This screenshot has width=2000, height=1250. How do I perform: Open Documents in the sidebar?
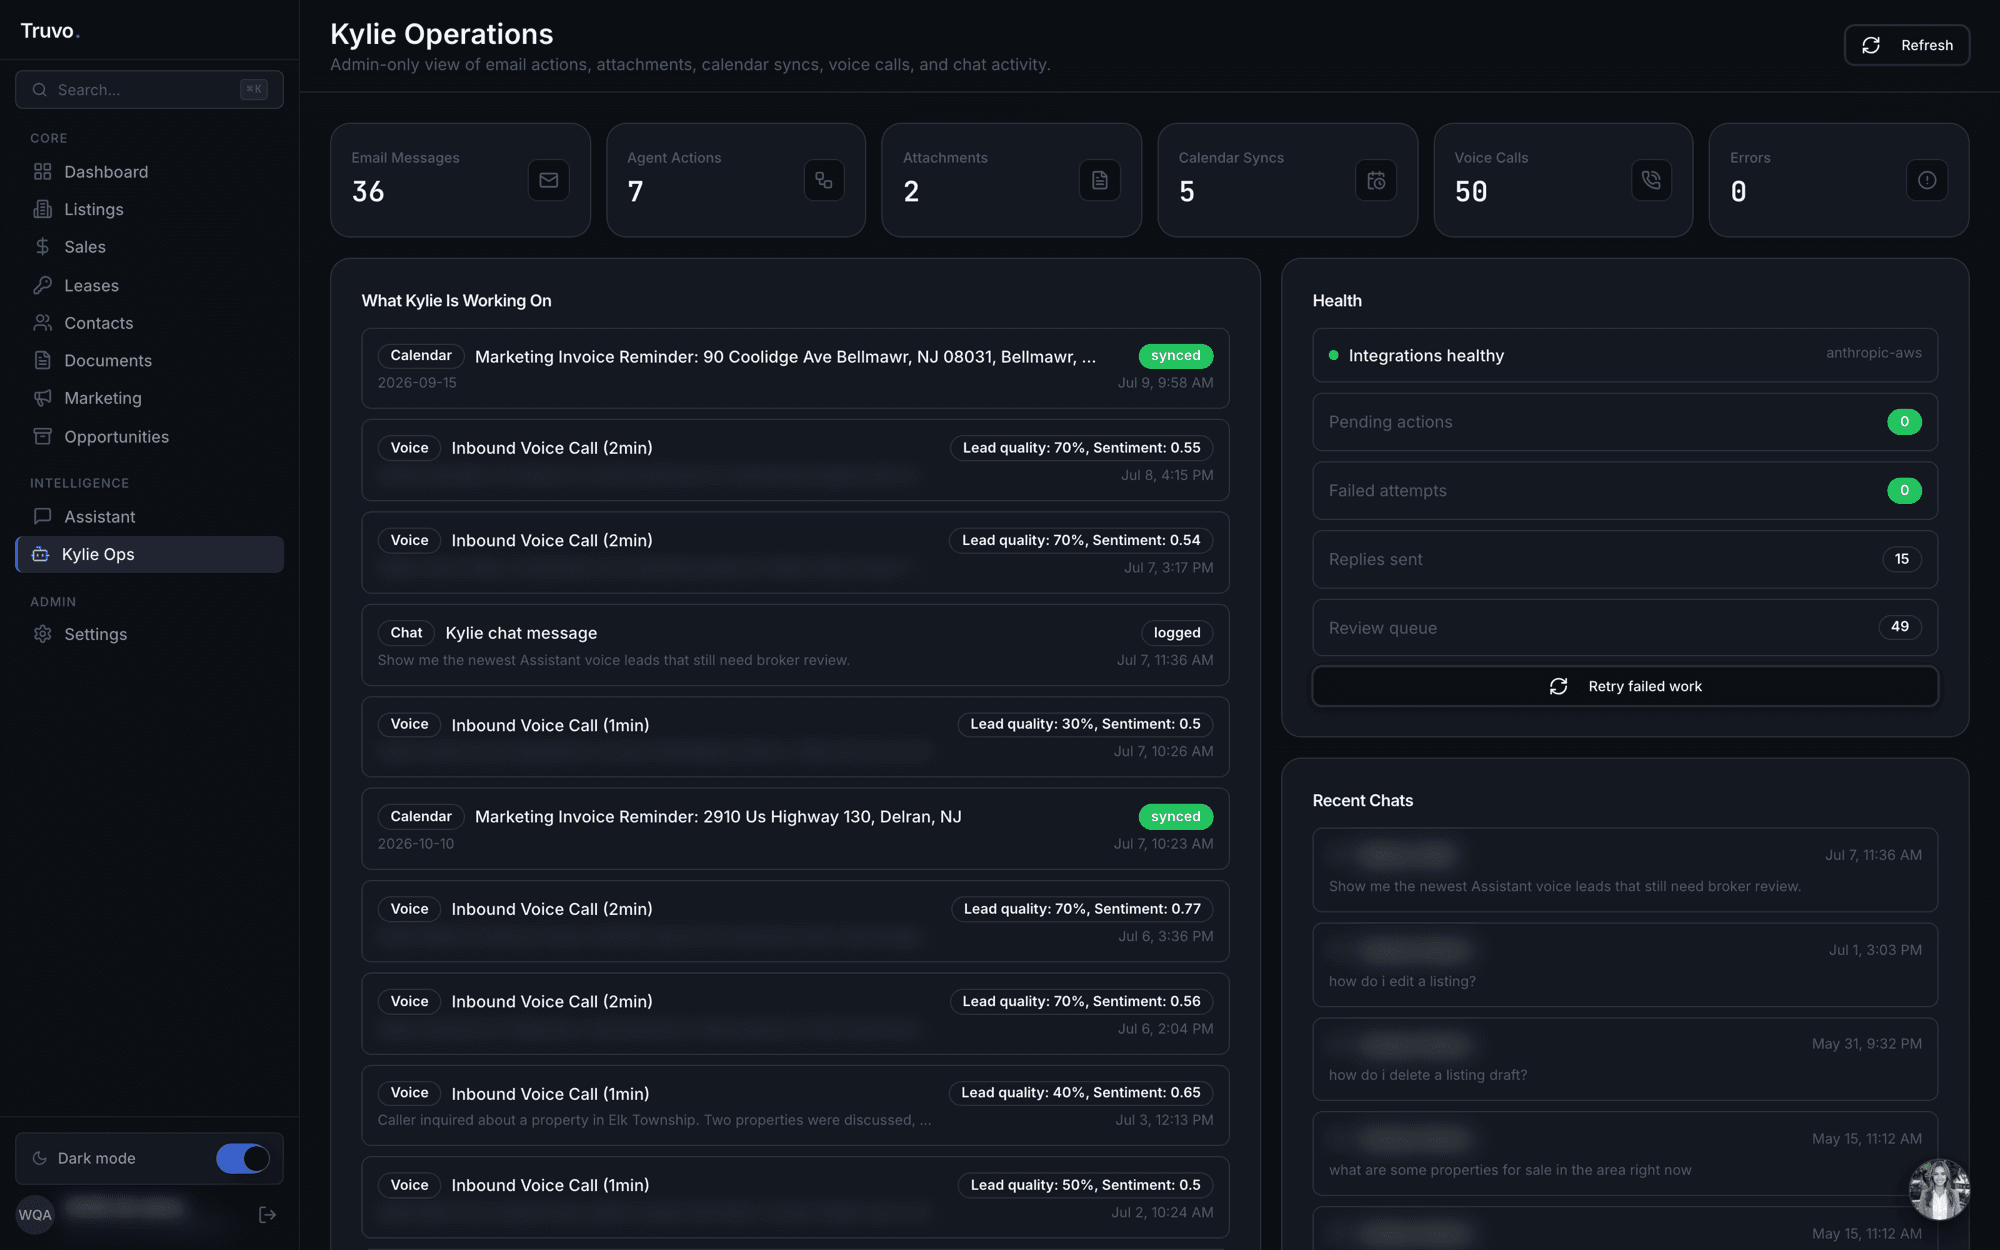[149, 360]
